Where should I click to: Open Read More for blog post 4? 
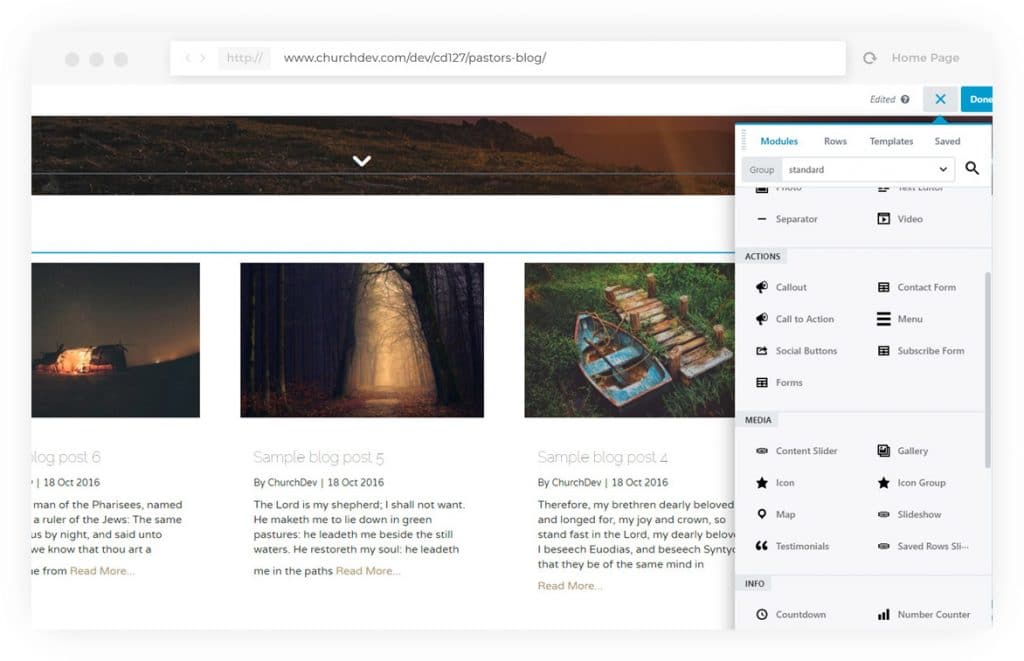tap(570, 586)
